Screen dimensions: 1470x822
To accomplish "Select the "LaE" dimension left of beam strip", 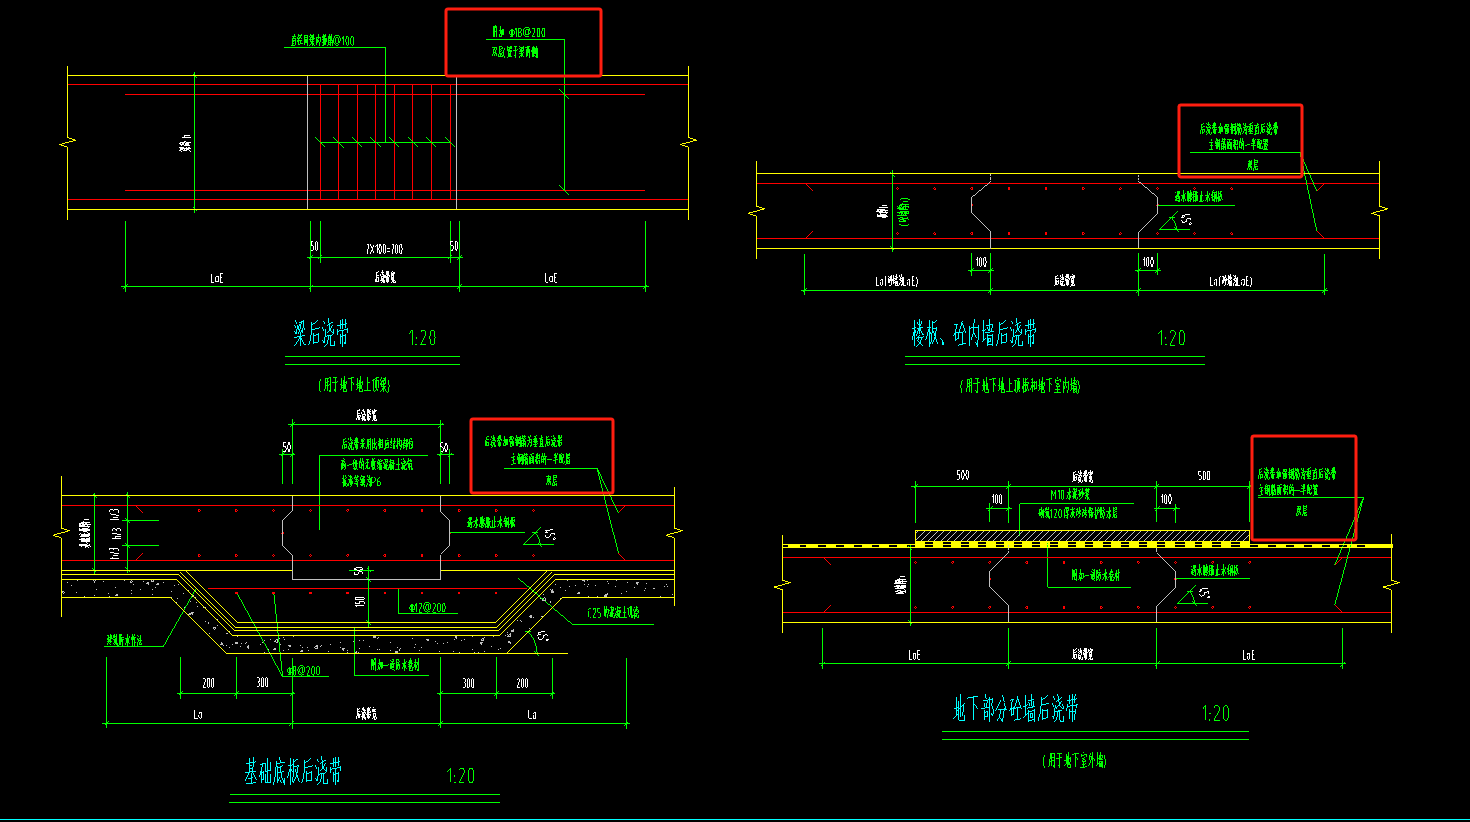I will 216,278.
